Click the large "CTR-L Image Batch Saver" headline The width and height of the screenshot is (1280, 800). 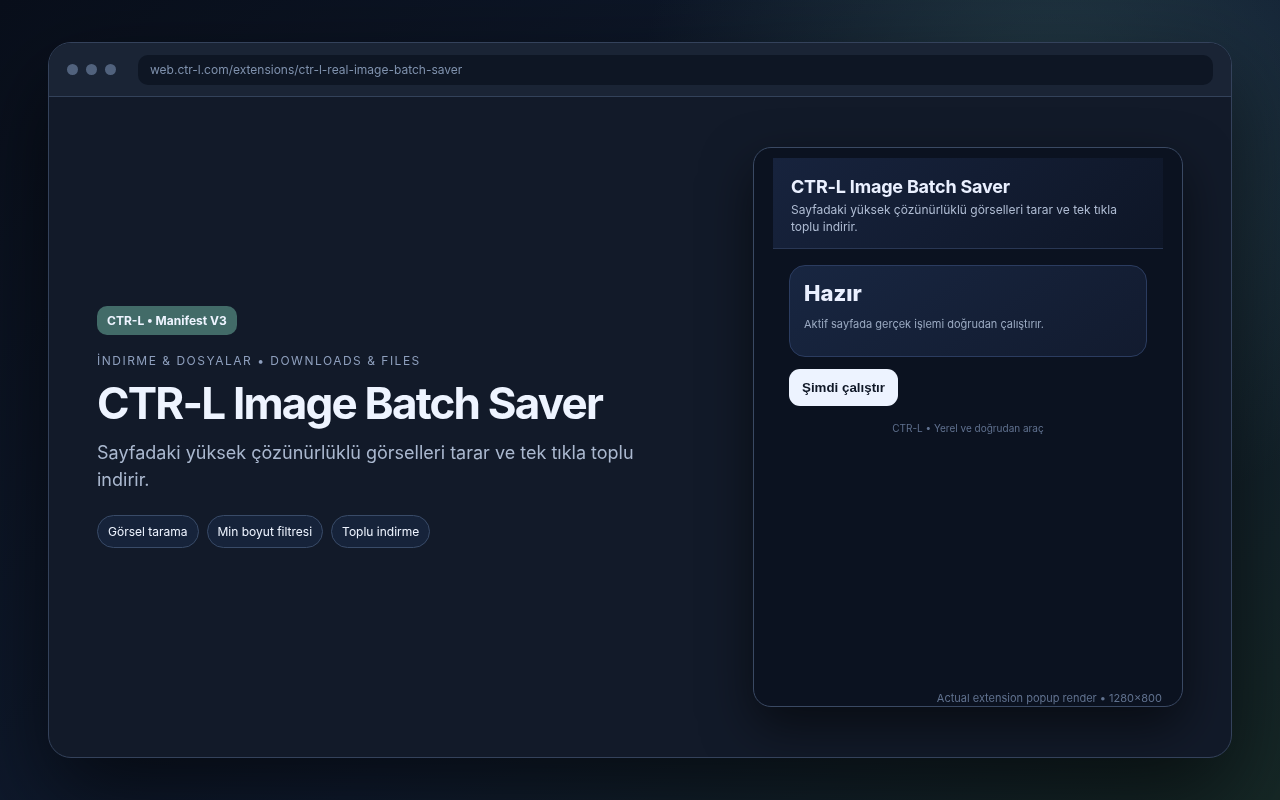coord(350,404)
